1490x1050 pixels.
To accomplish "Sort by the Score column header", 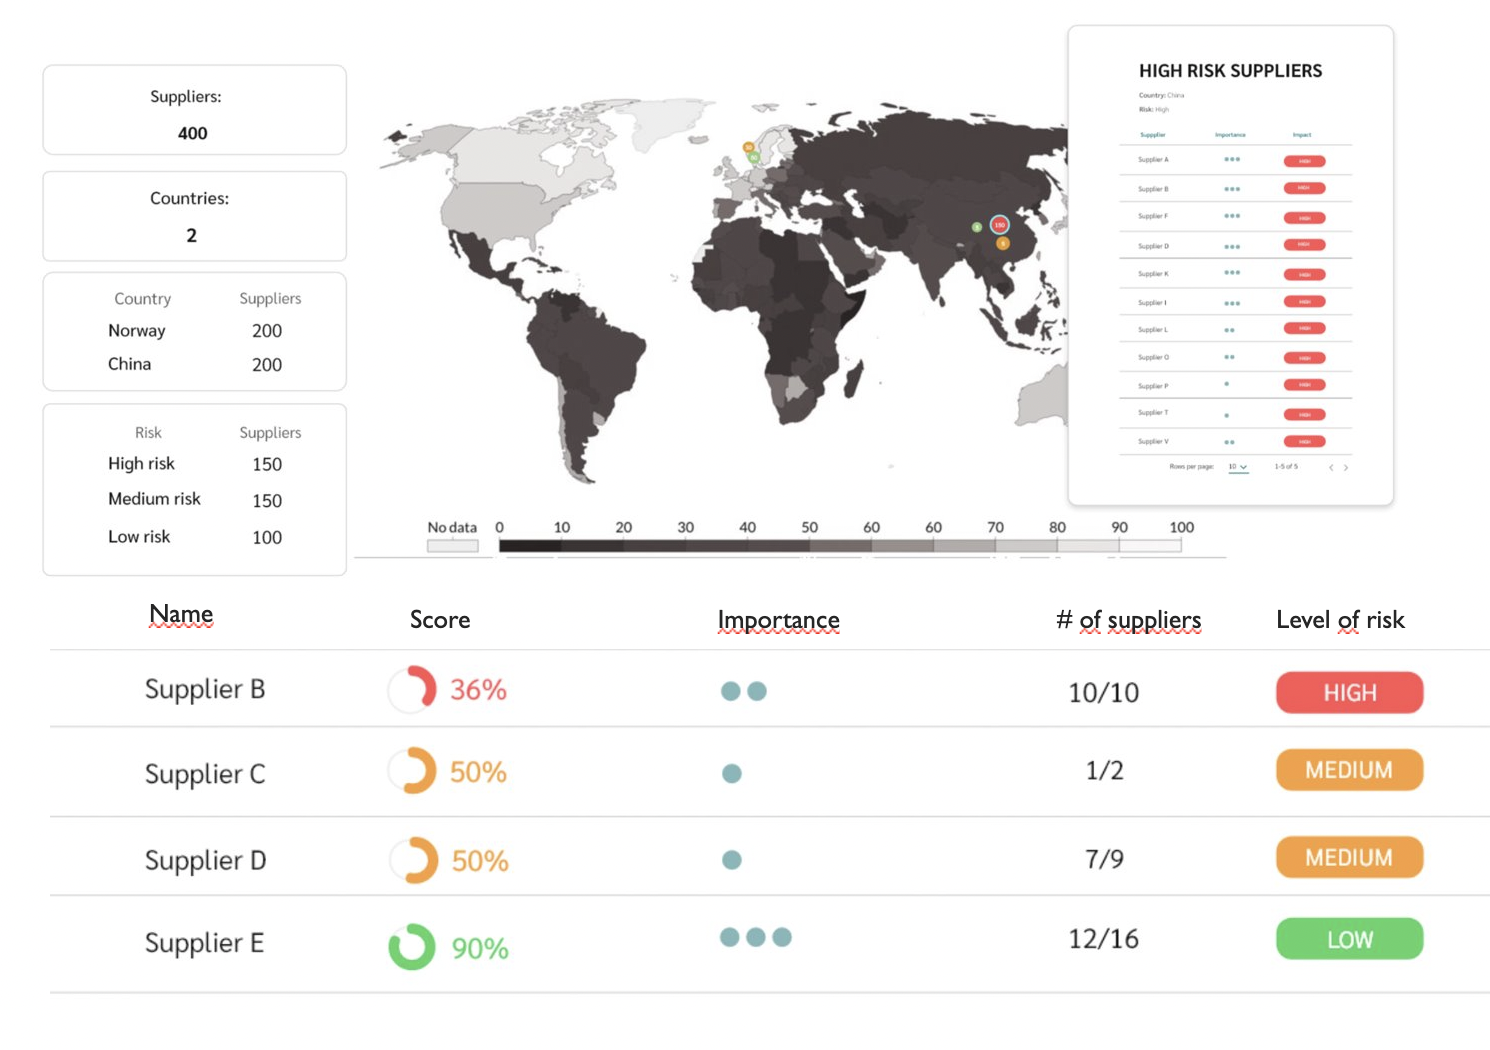I will click(440, 620).
